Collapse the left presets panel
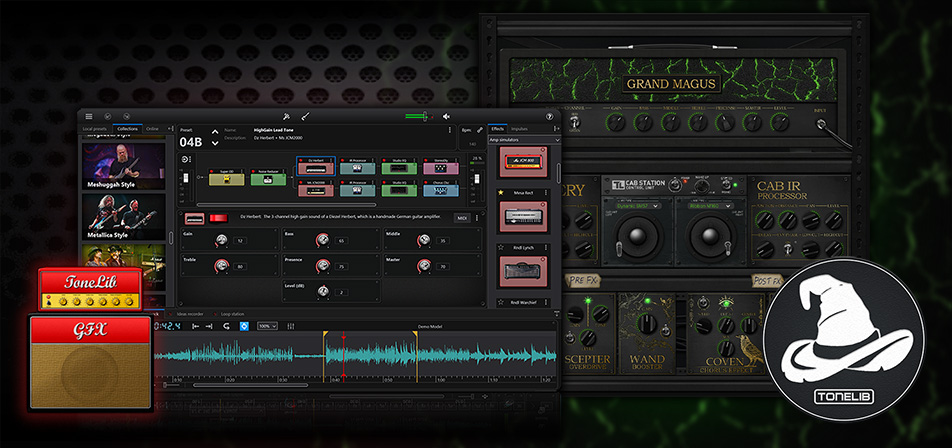This screenshot has height=448, width=952. click(171, 129)
